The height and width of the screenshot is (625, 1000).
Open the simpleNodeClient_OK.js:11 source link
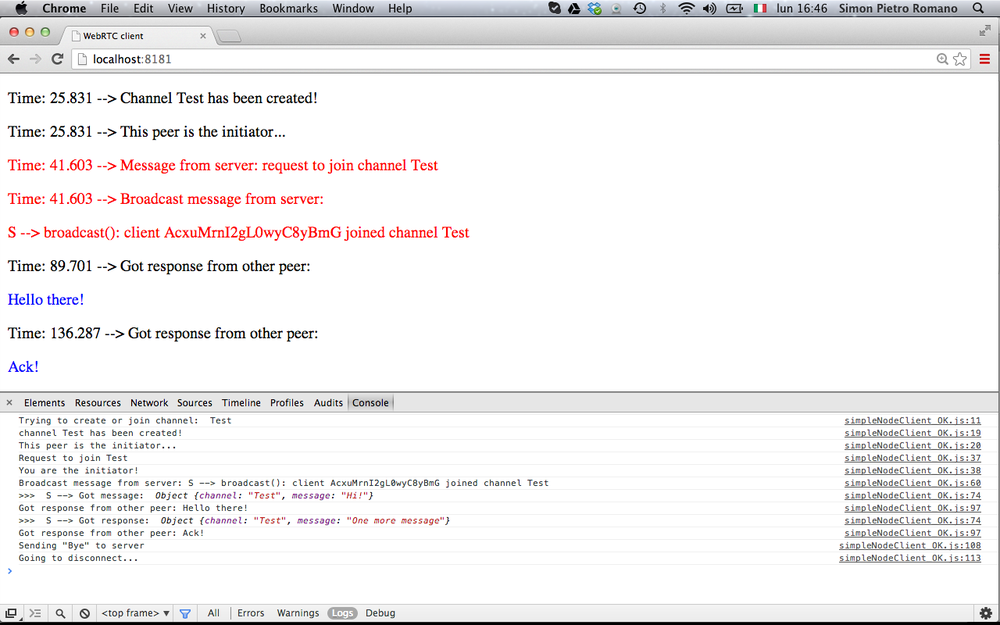(x=912, y=421)
